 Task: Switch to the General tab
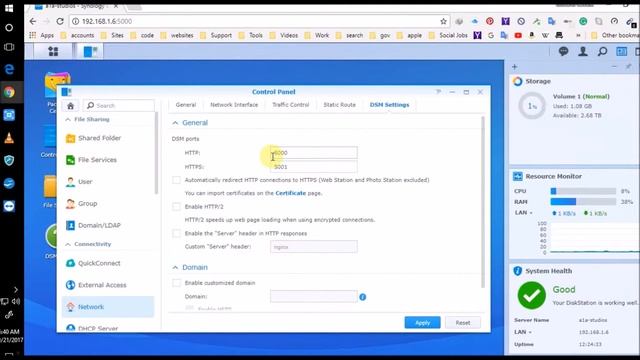(x=186, y=105)
